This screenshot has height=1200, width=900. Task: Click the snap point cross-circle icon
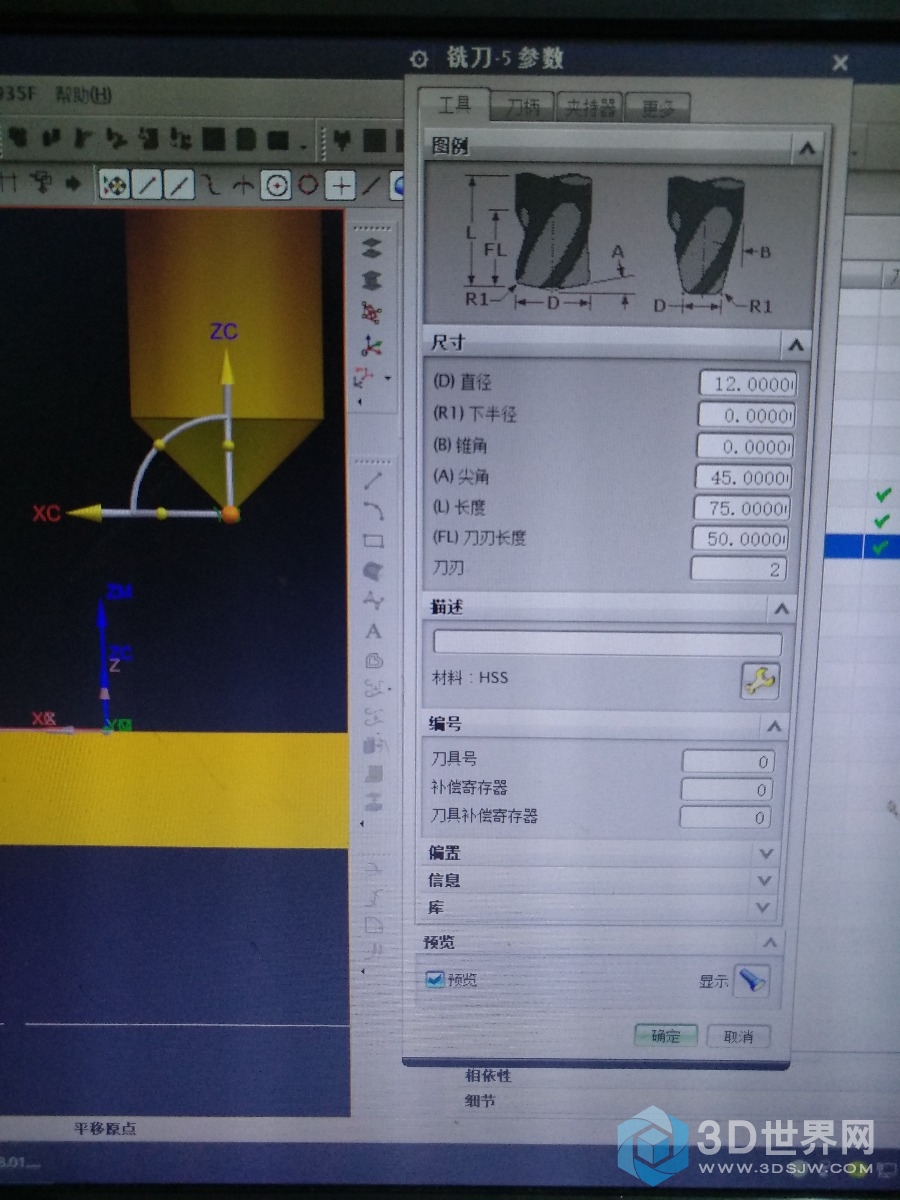pyautogui.click(x=115, y=184)
